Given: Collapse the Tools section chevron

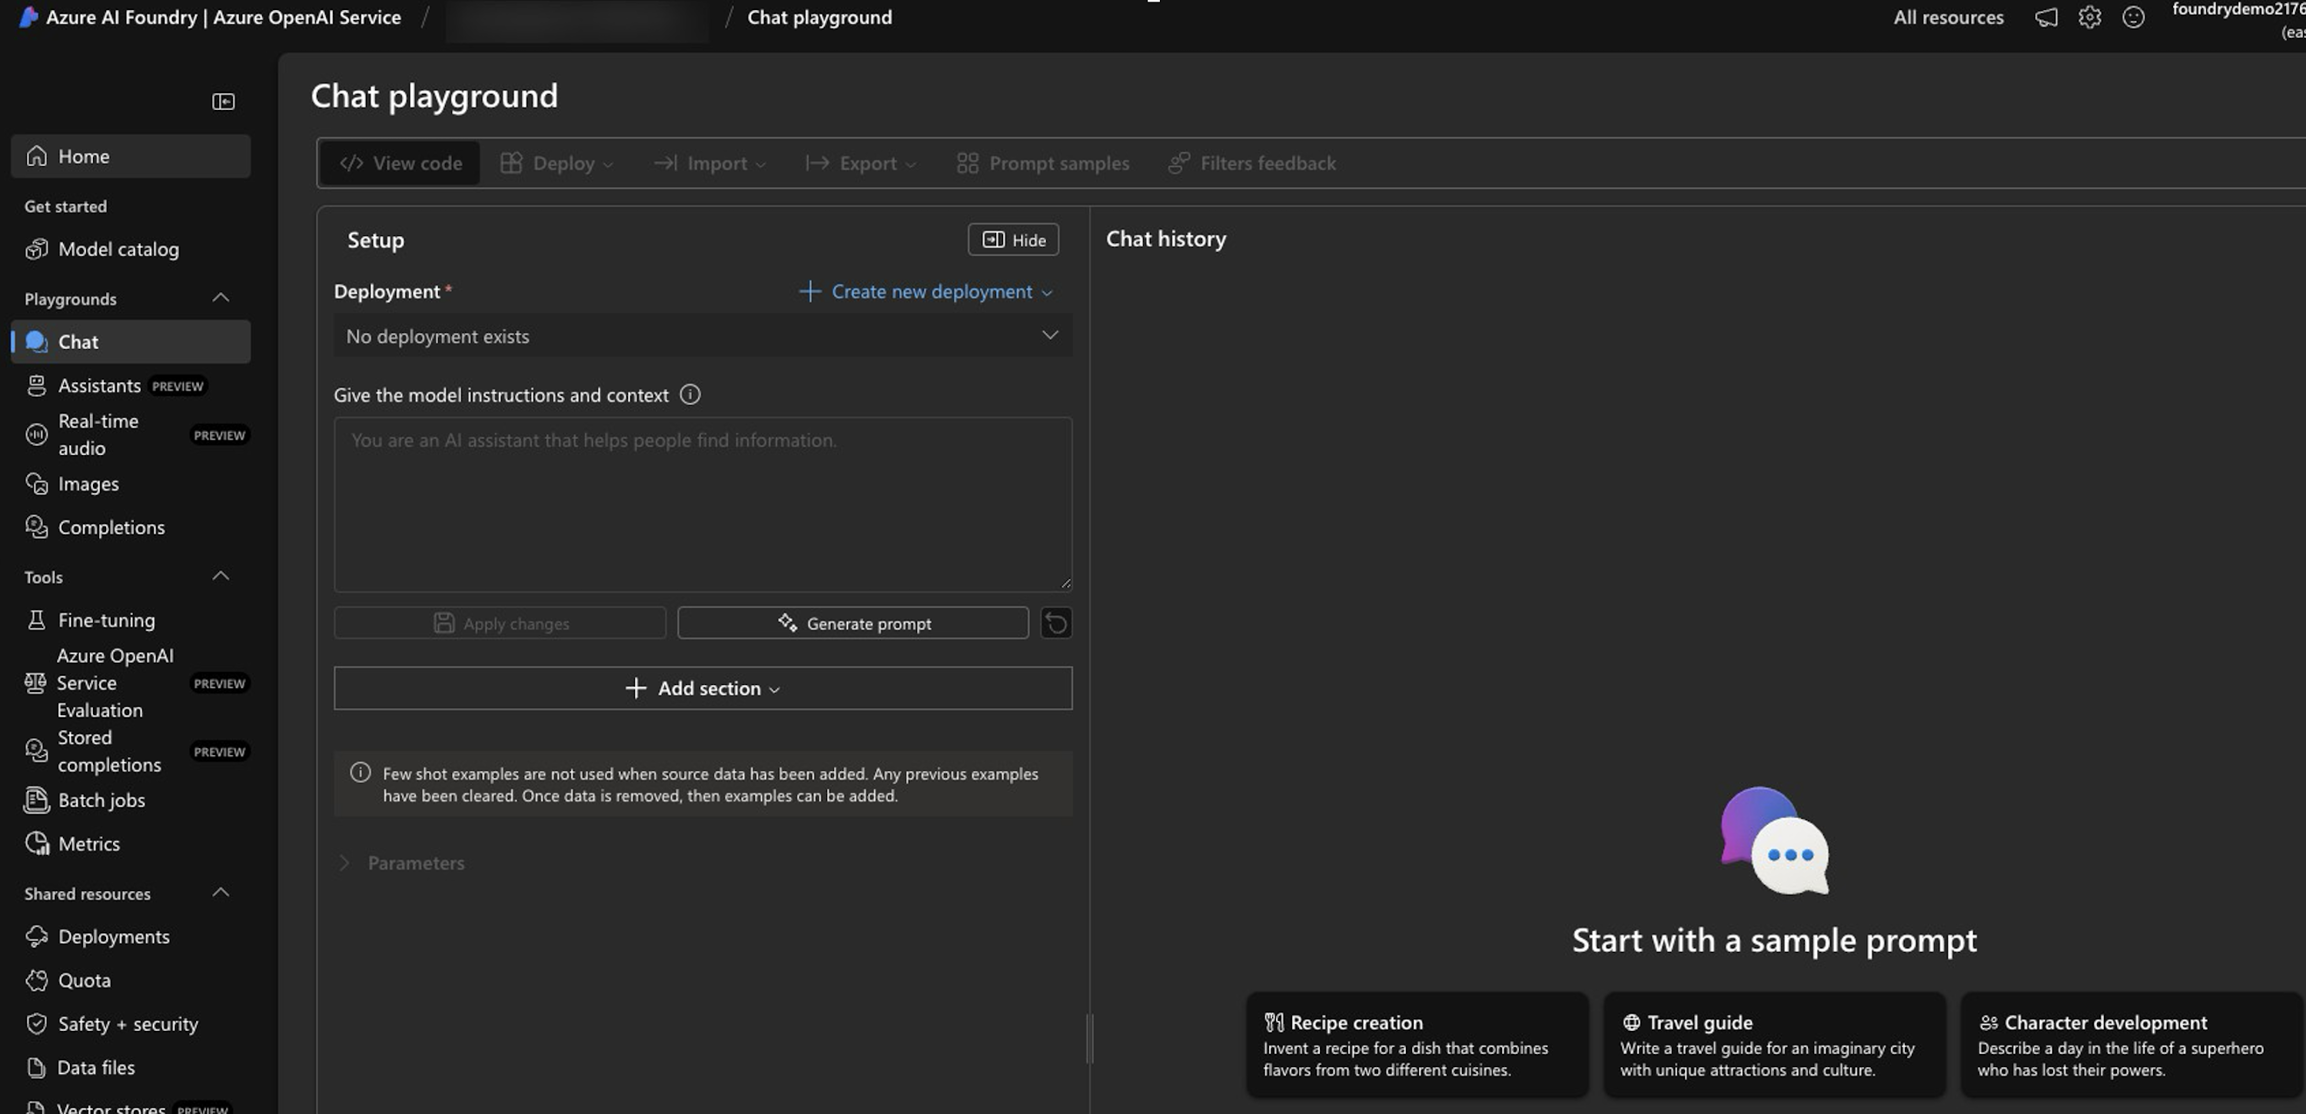Looking at the screenshot, I should tap(221, 576).
